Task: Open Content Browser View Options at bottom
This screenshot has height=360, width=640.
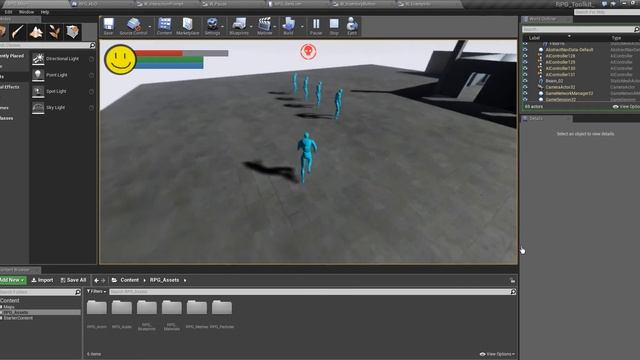Action: pos(497,354)
